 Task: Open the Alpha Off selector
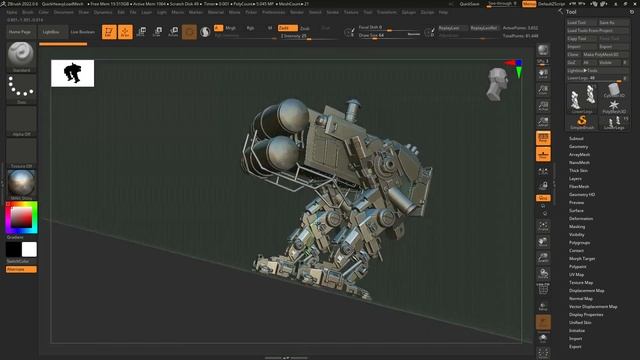(x=21, y=122)
